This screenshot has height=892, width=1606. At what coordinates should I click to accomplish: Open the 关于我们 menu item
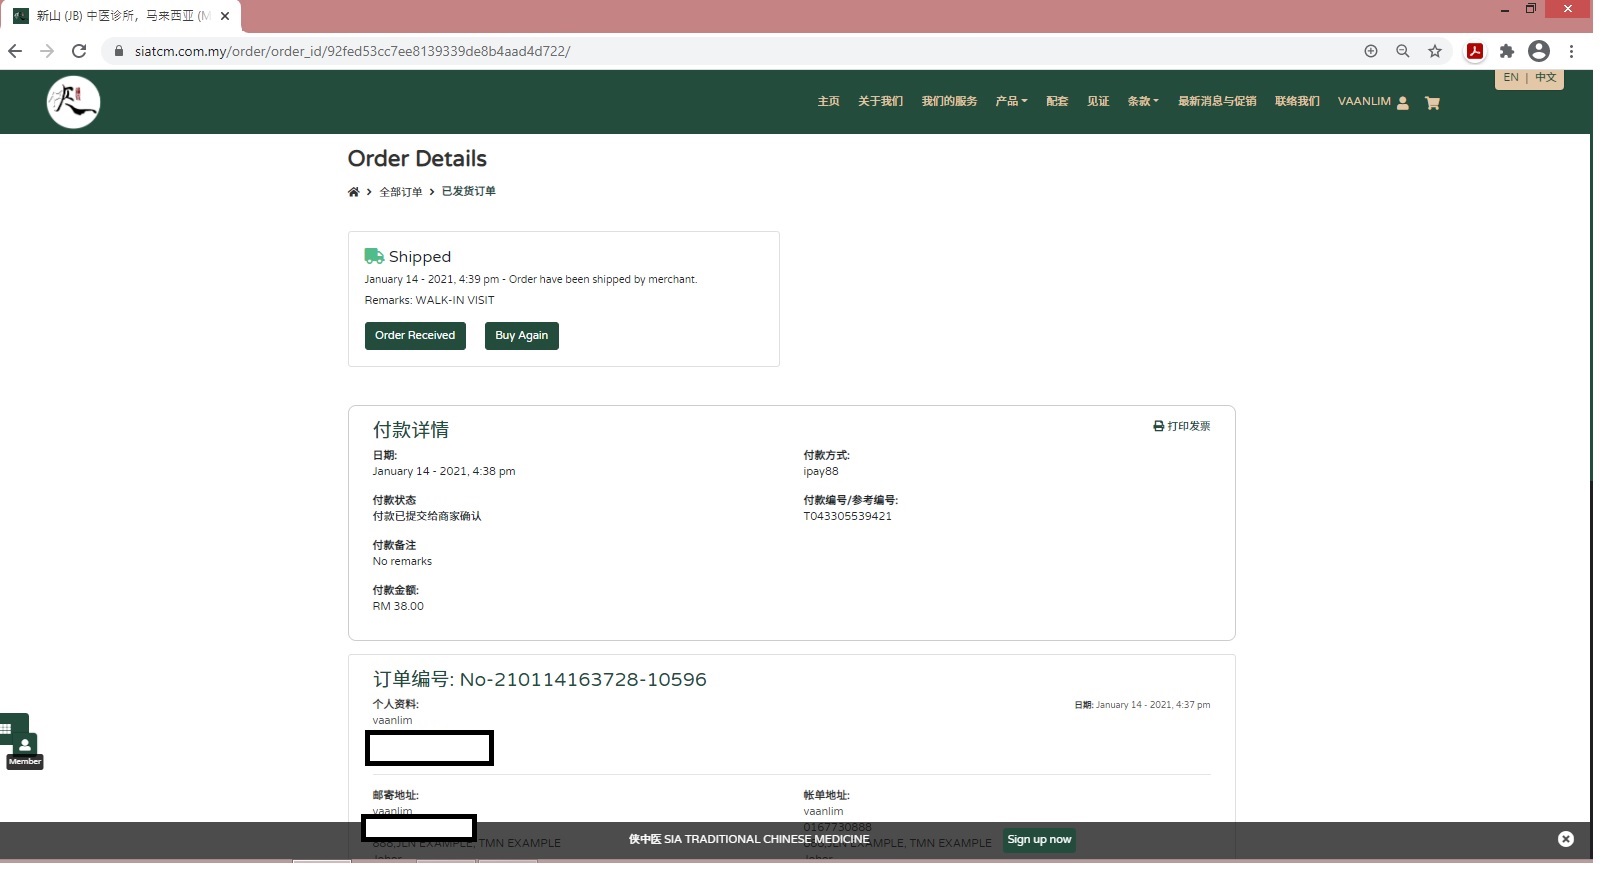click(x=880, y=101)
